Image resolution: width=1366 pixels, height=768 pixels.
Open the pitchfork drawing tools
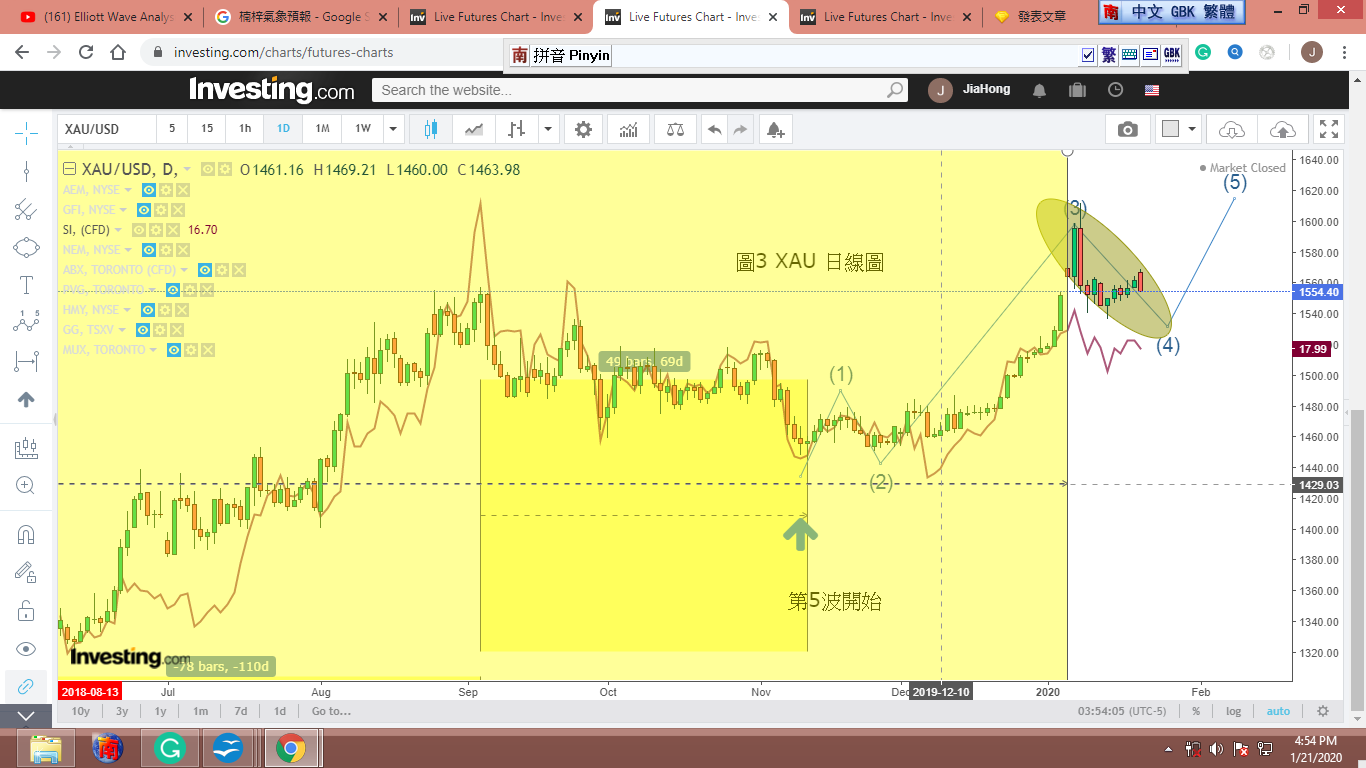tap(26, 209)
